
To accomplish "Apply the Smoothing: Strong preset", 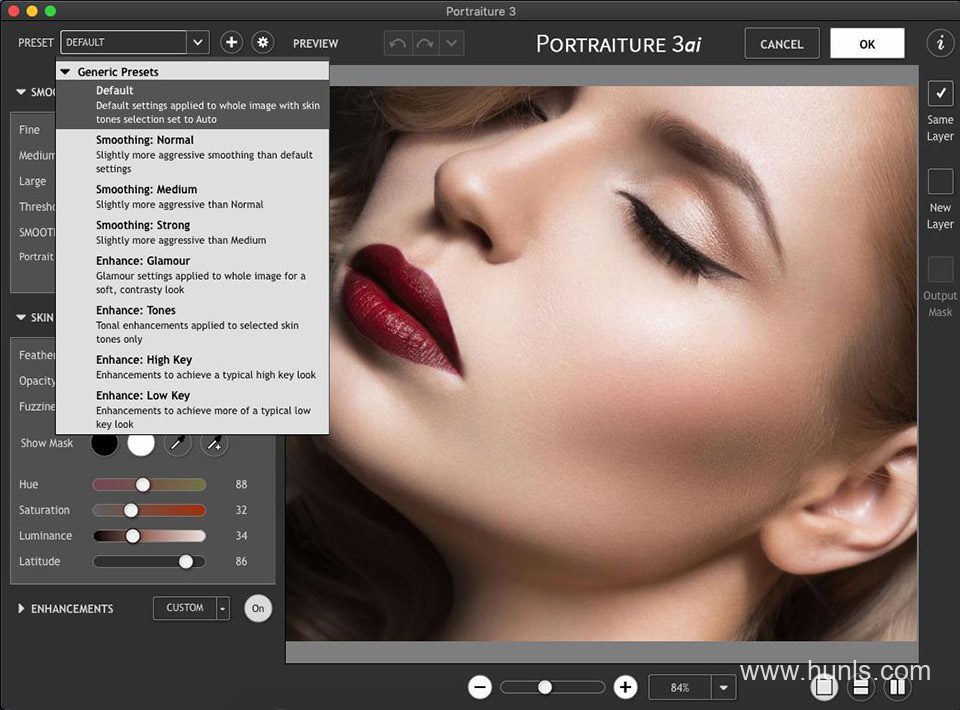I will [x=192, y=232].
